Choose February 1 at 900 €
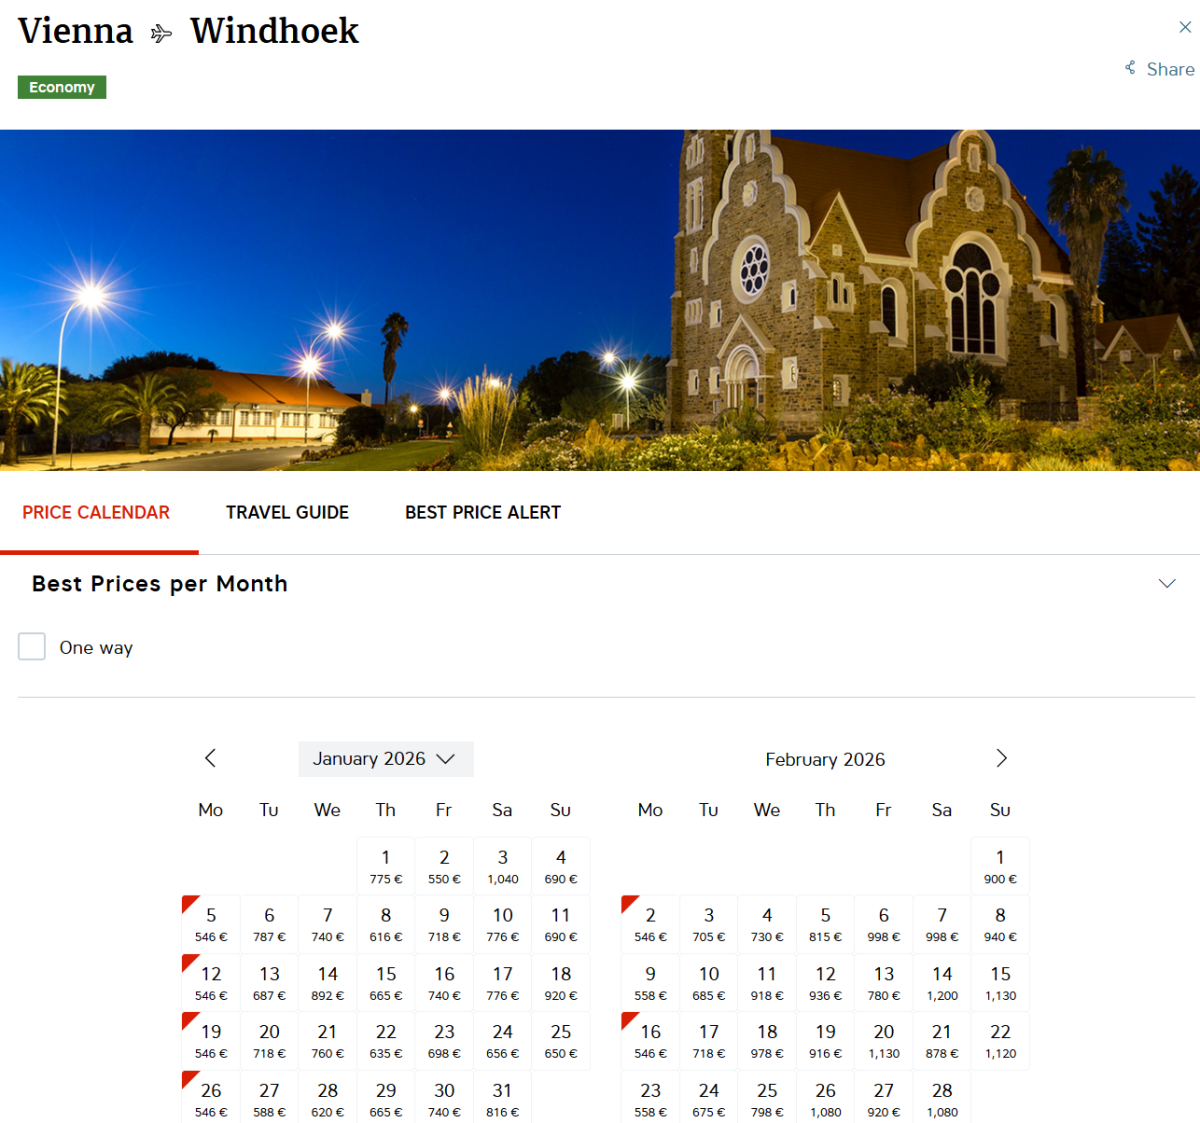 point(1000,866)
